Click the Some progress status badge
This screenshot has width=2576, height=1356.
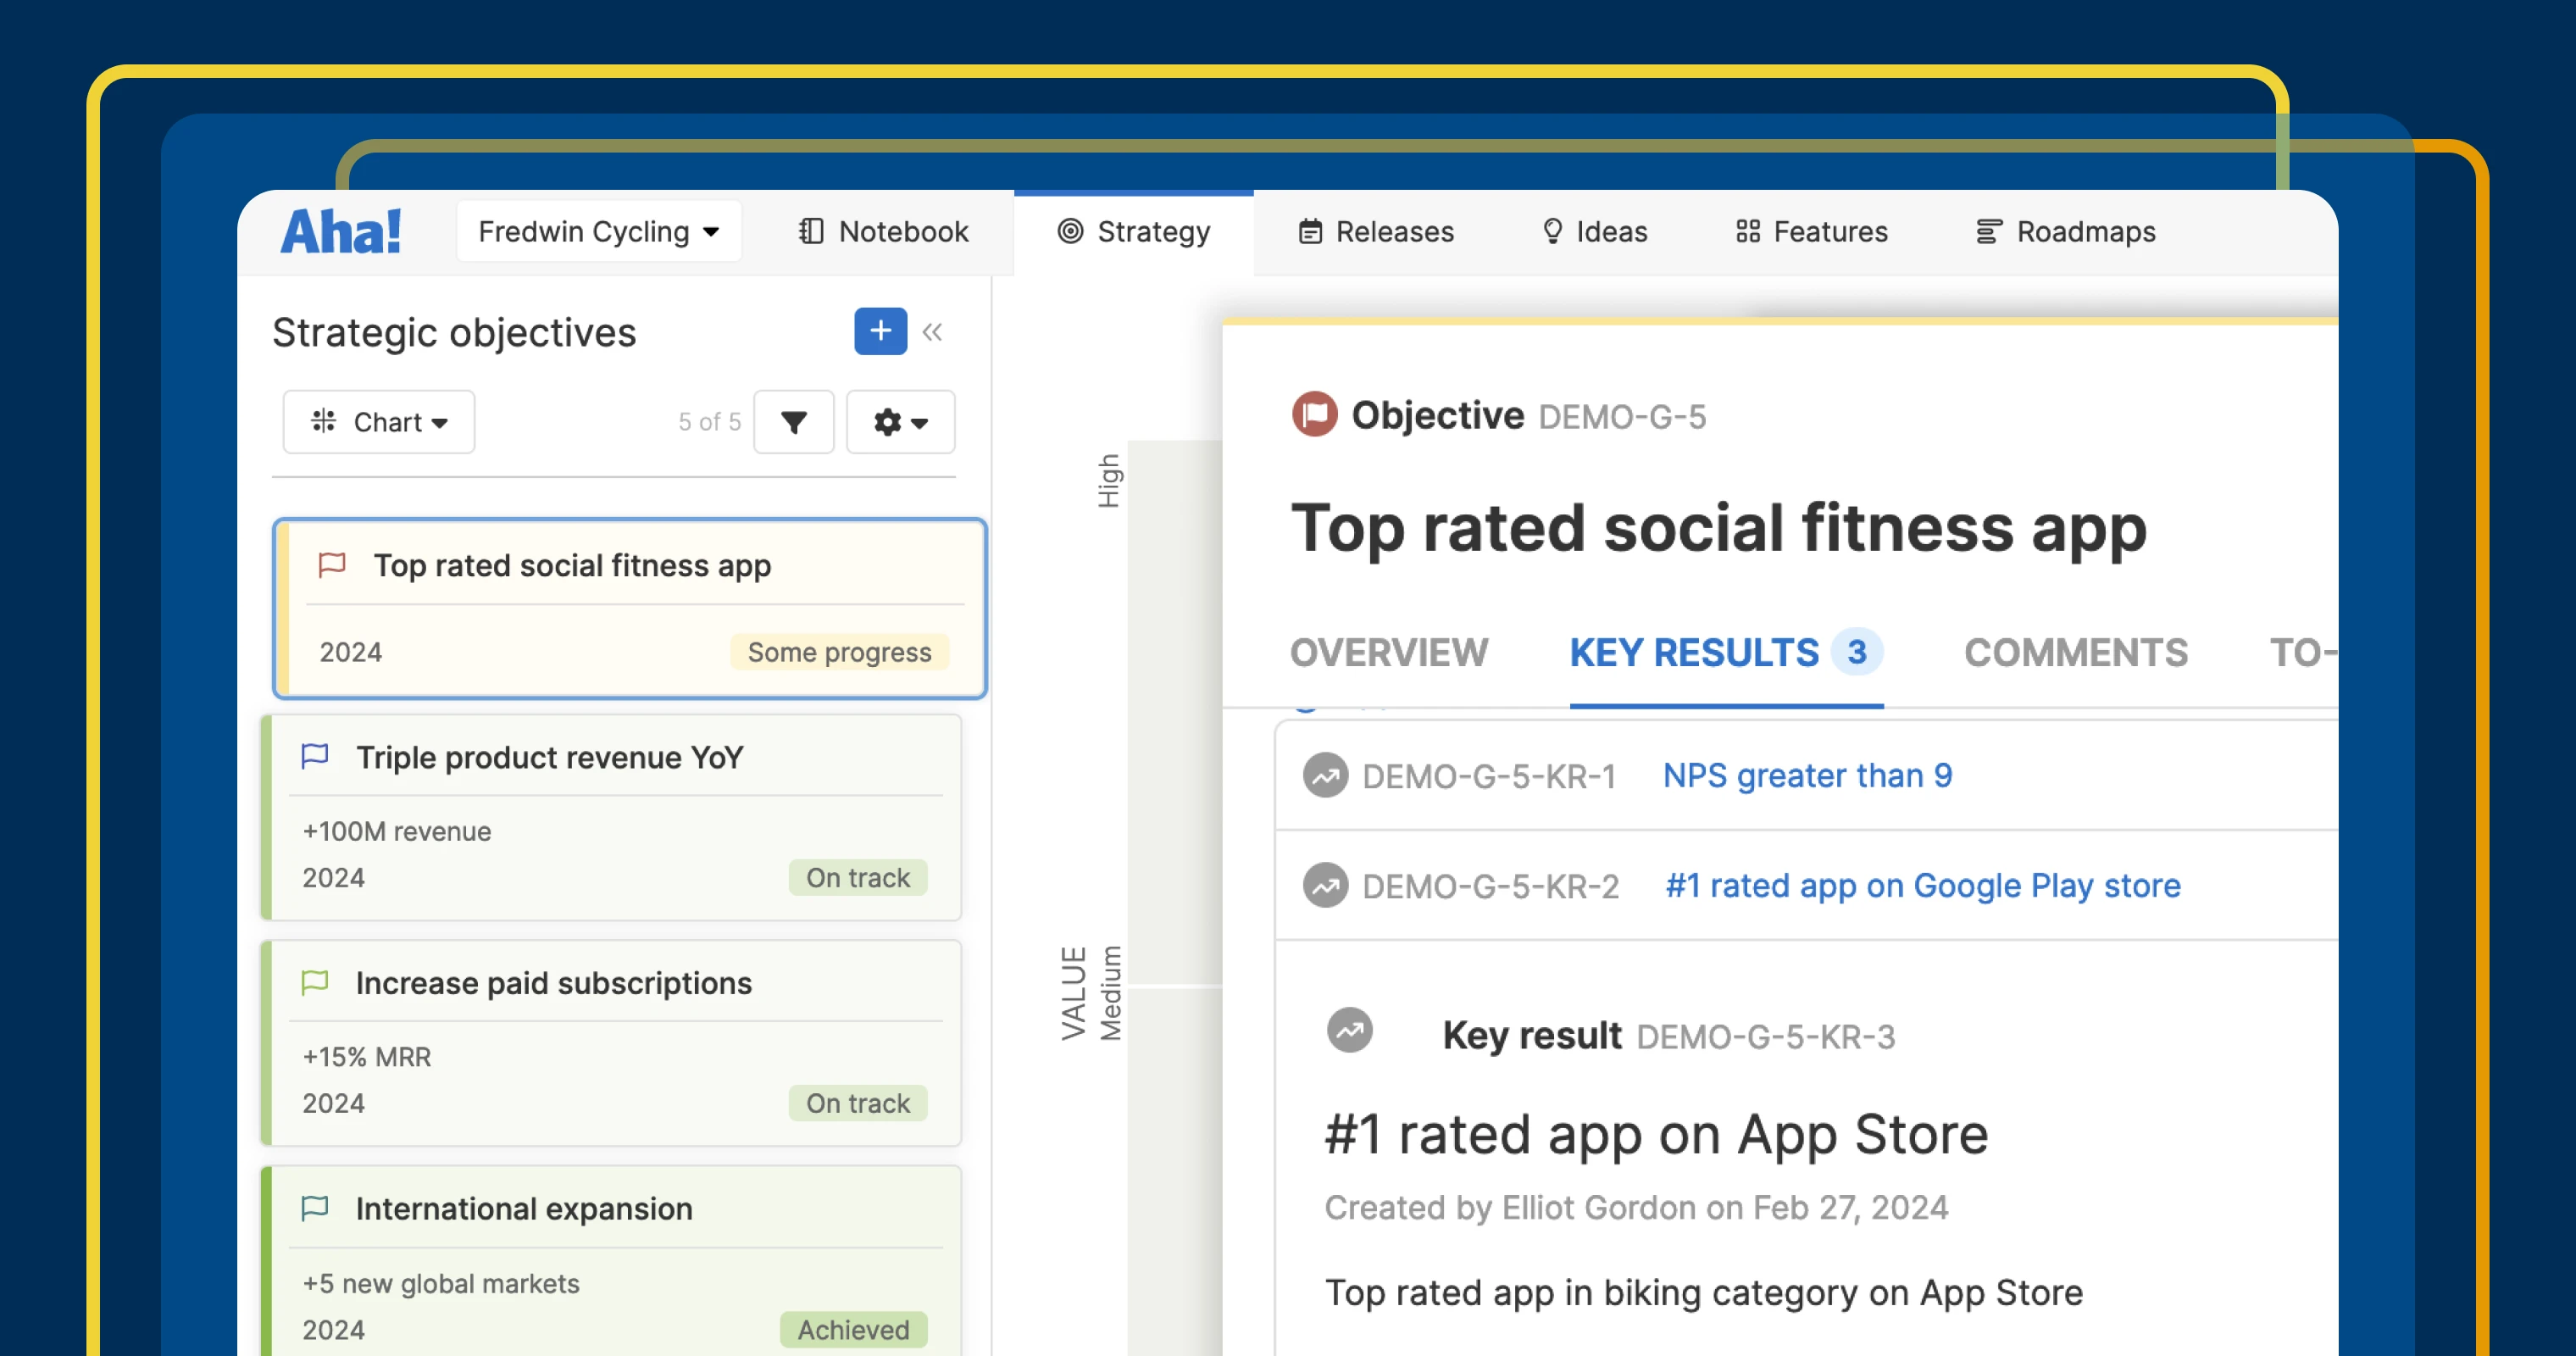[x=839, y=652]
